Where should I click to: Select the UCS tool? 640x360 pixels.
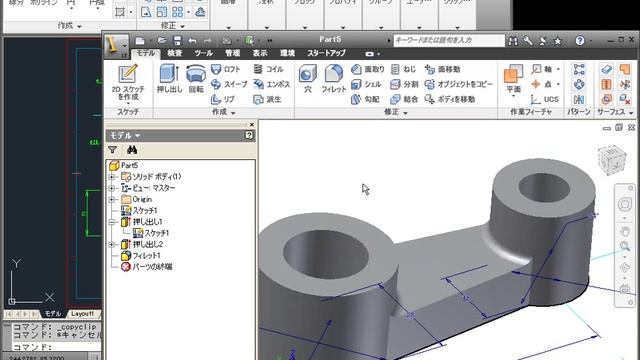pyautogui.click(x=544, y=99)
